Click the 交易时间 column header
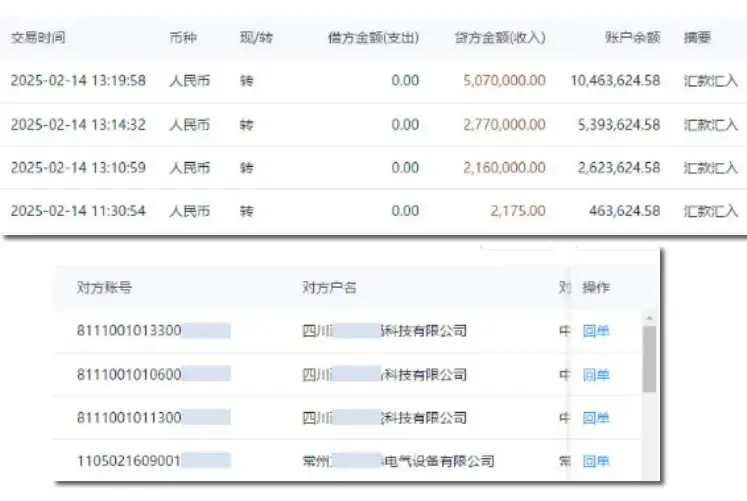This screenshot has height=501, width=747. (38, 38)
